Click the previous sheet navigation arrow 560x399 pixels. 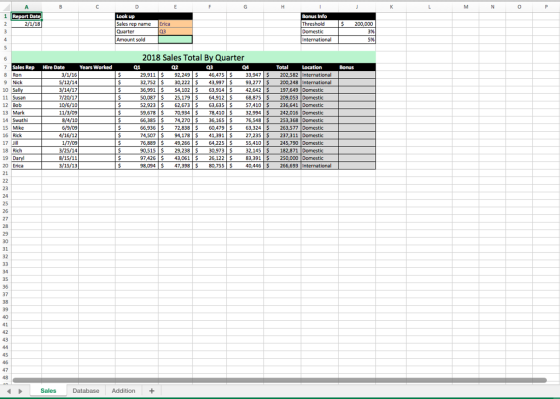click(9, 391)
